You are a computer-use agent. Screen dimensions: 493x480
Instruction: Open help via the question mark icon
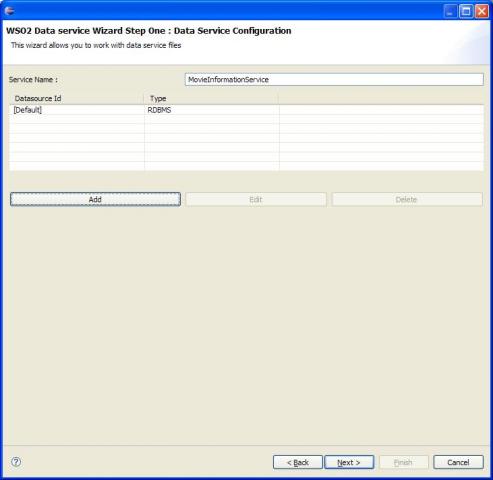point(16,462)
